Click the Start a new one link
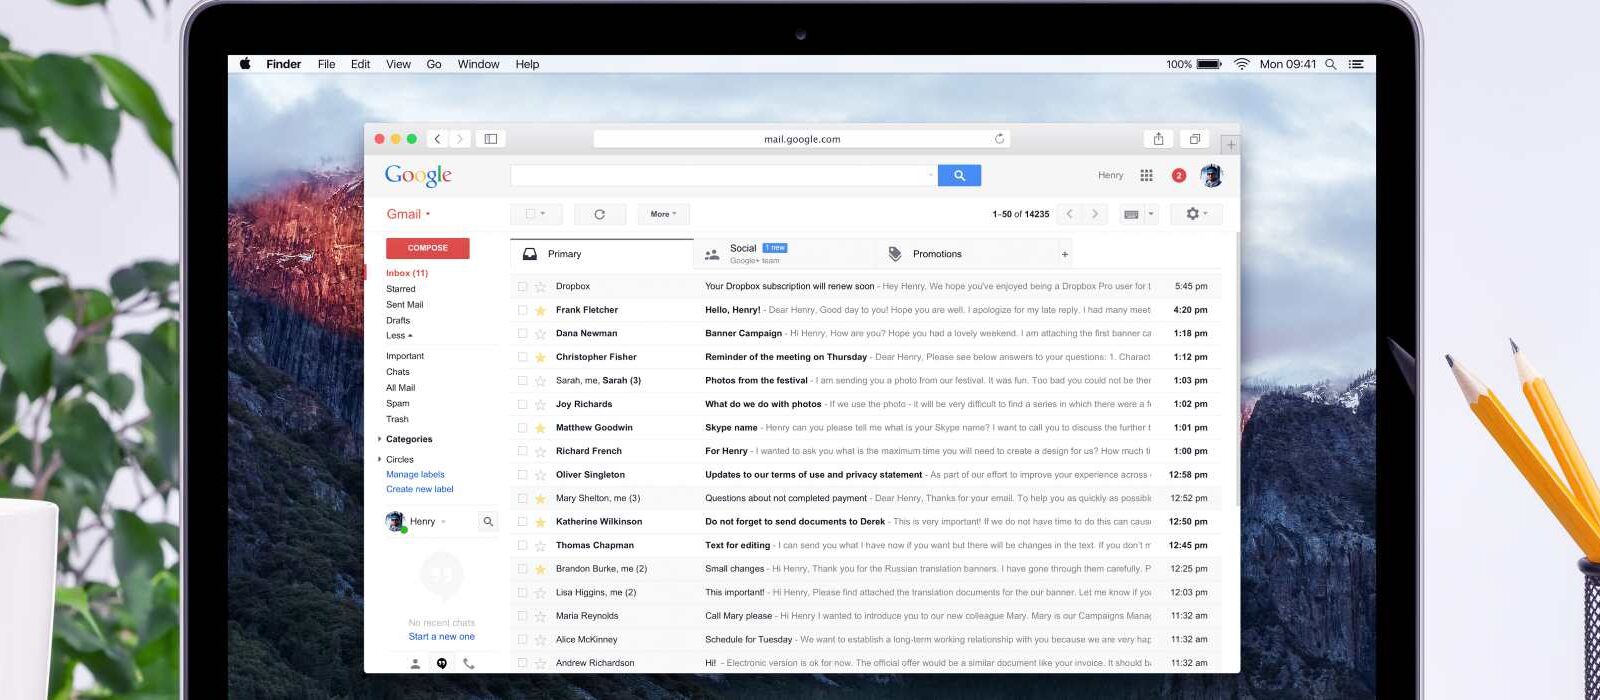This screenshot has height=700, width=1600. 442,637
